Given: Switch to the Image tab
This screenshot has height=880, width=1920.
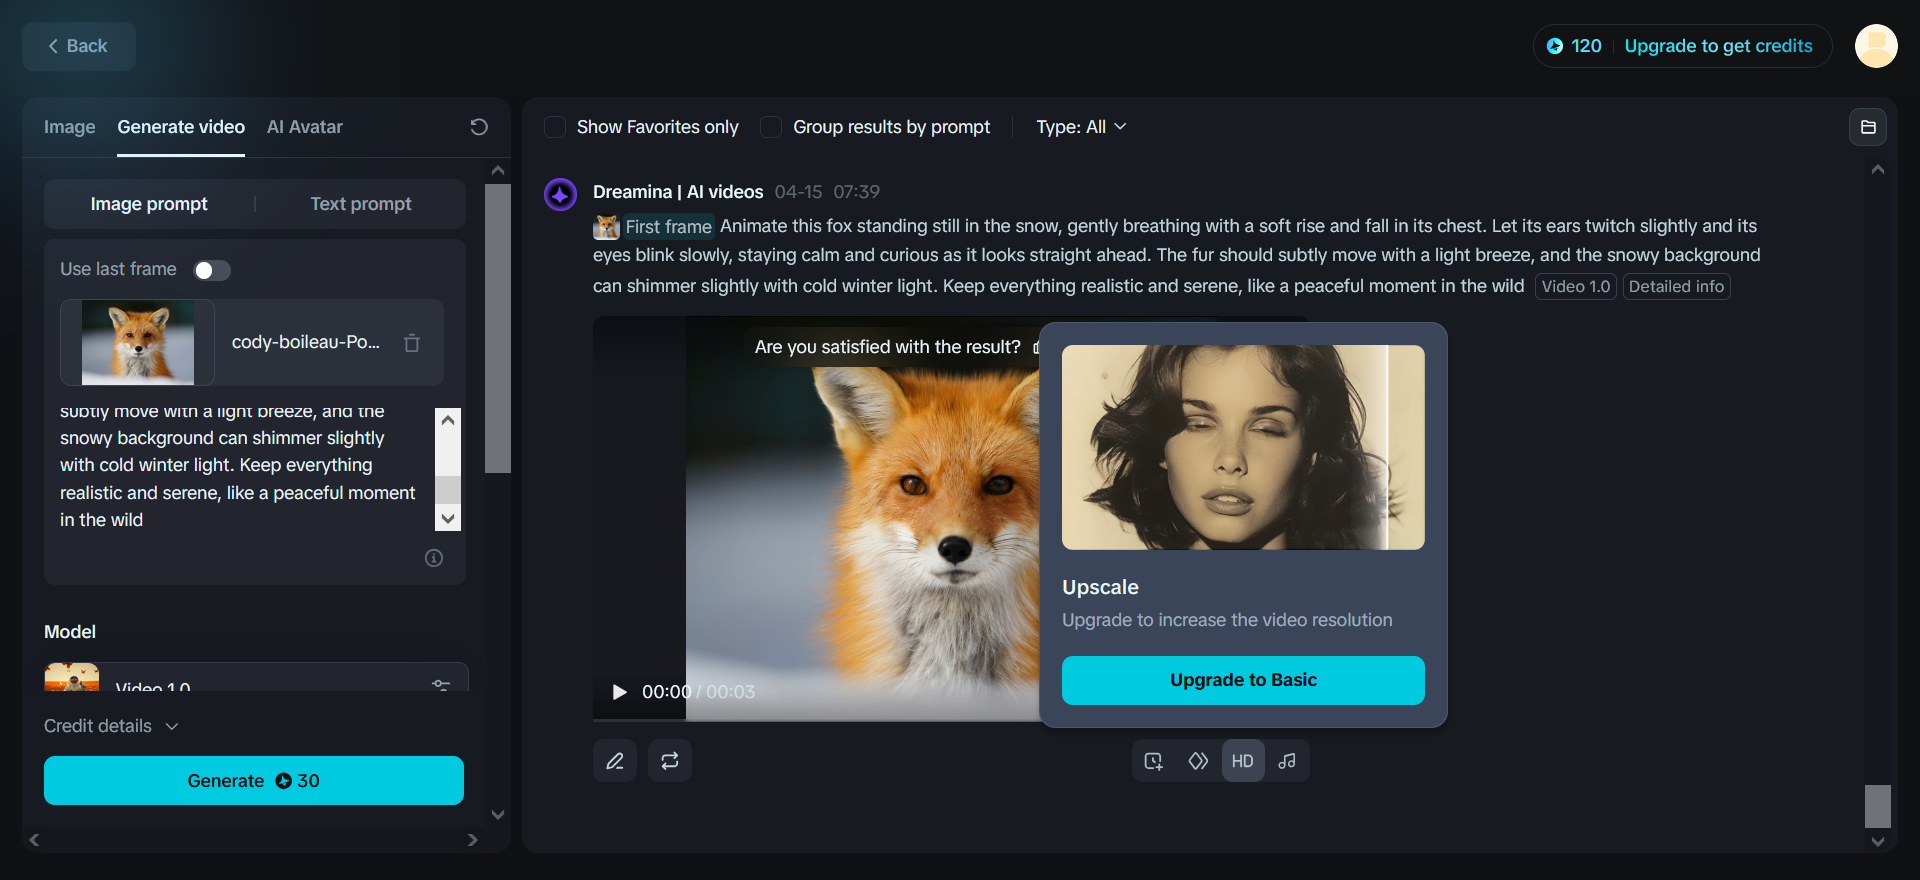Looking at the screenshot, I should (70, 127).
